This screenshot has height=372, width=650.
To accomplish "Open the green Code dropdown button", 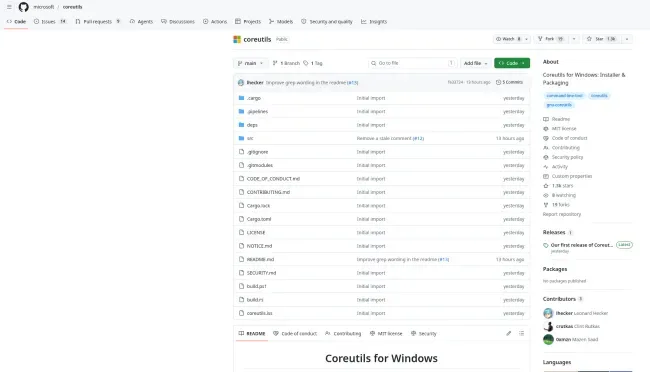I will (x=512, y=63).
